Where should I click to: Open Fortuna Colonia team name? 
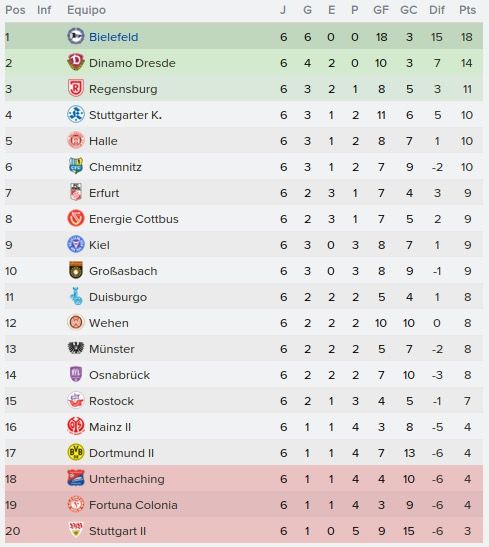pyautogui.click(x=133, y=505)
